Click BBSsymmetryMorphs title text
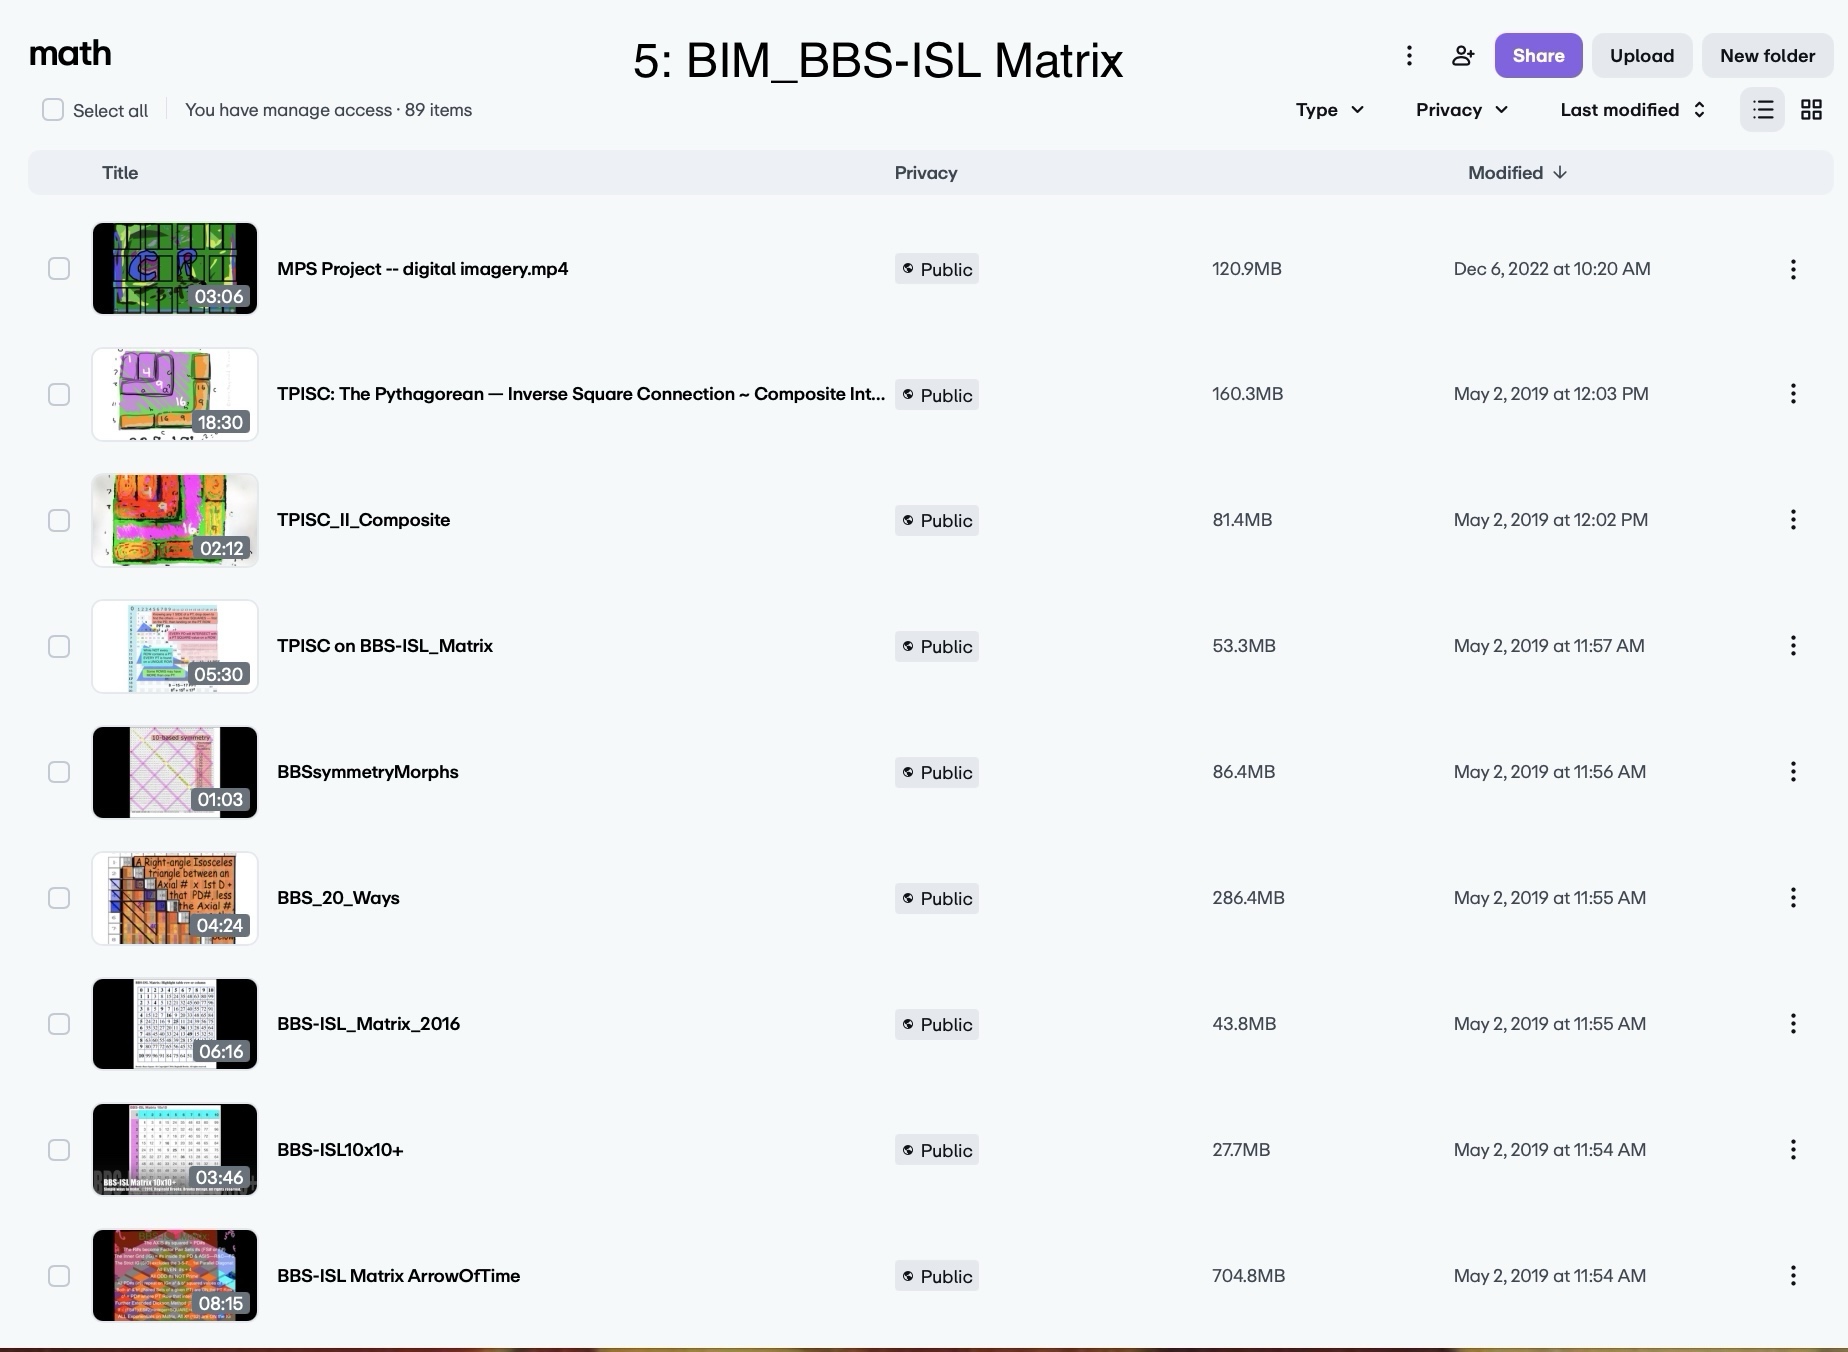 tap(368, 772)
